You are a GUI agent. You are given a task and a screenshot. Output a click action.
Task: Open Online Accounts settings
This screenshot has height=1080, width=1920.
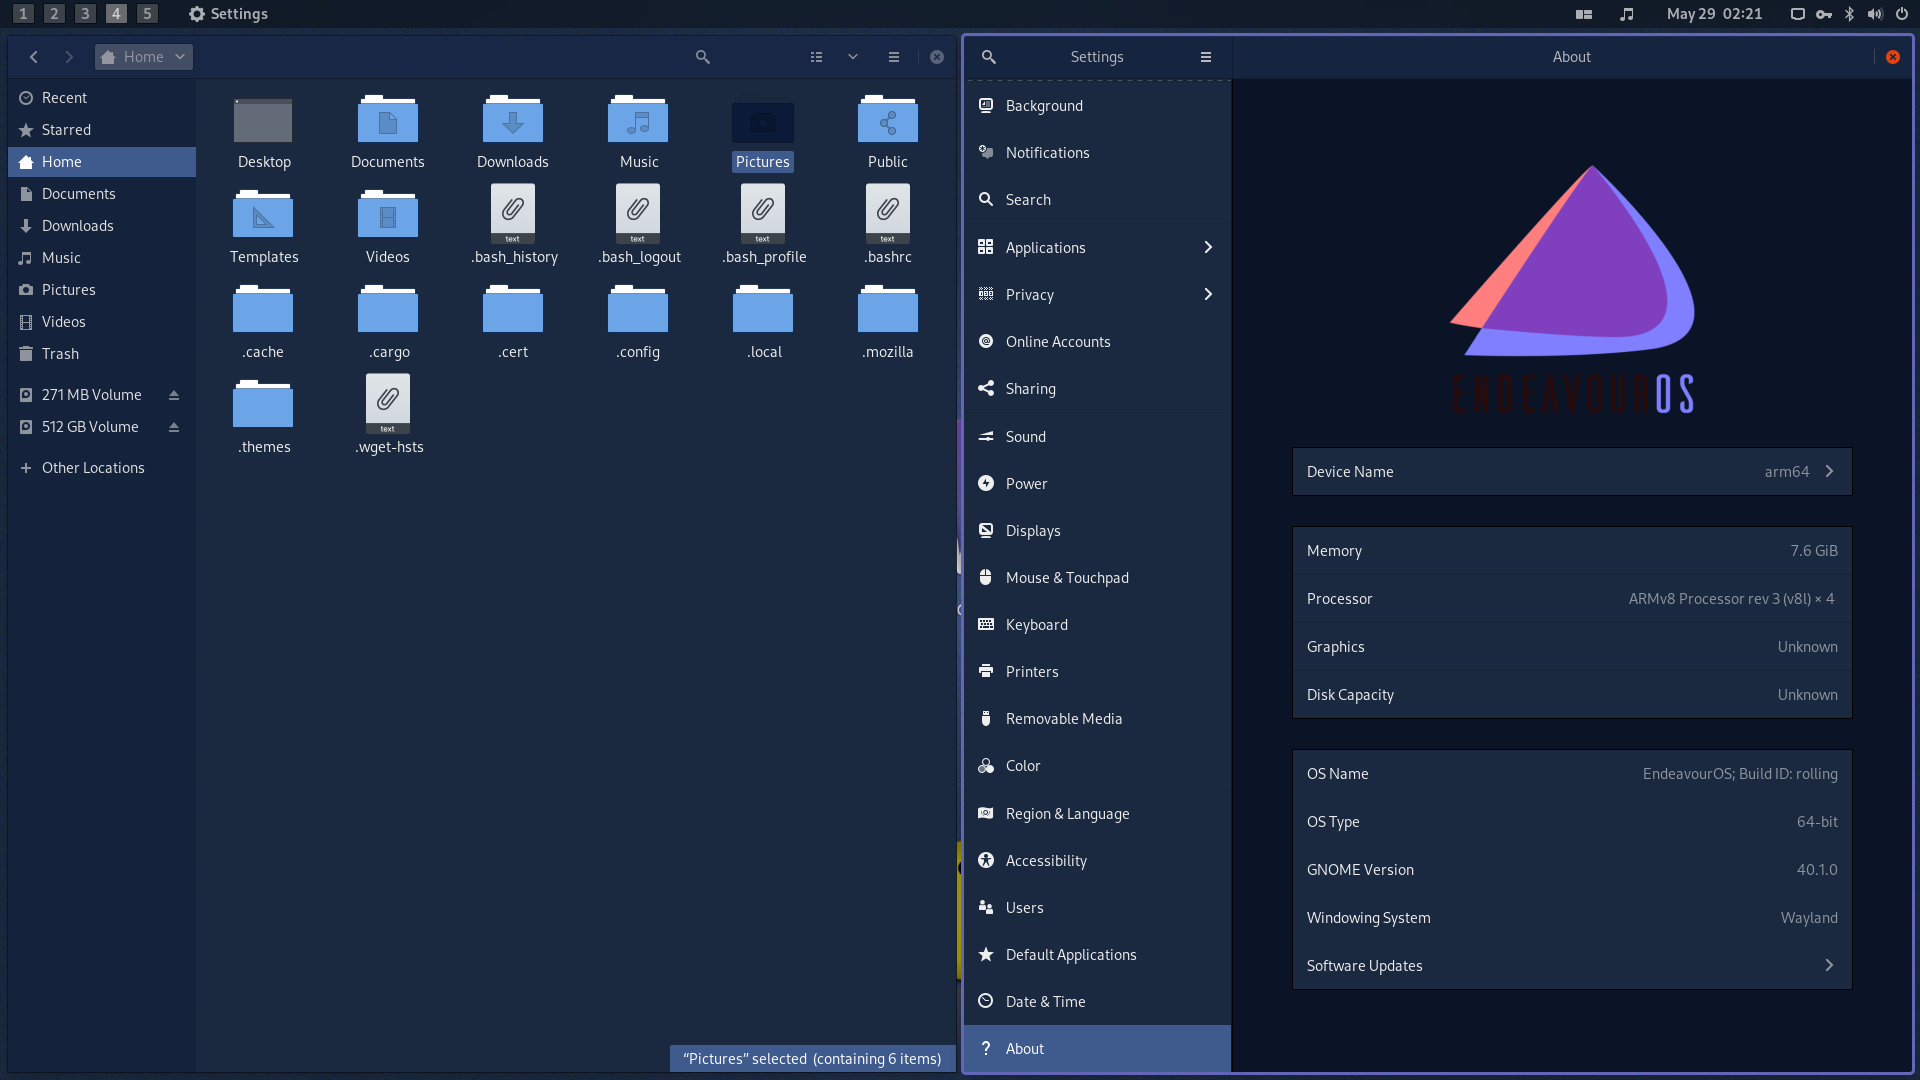pyautogui.click(x=1097, y=342)
